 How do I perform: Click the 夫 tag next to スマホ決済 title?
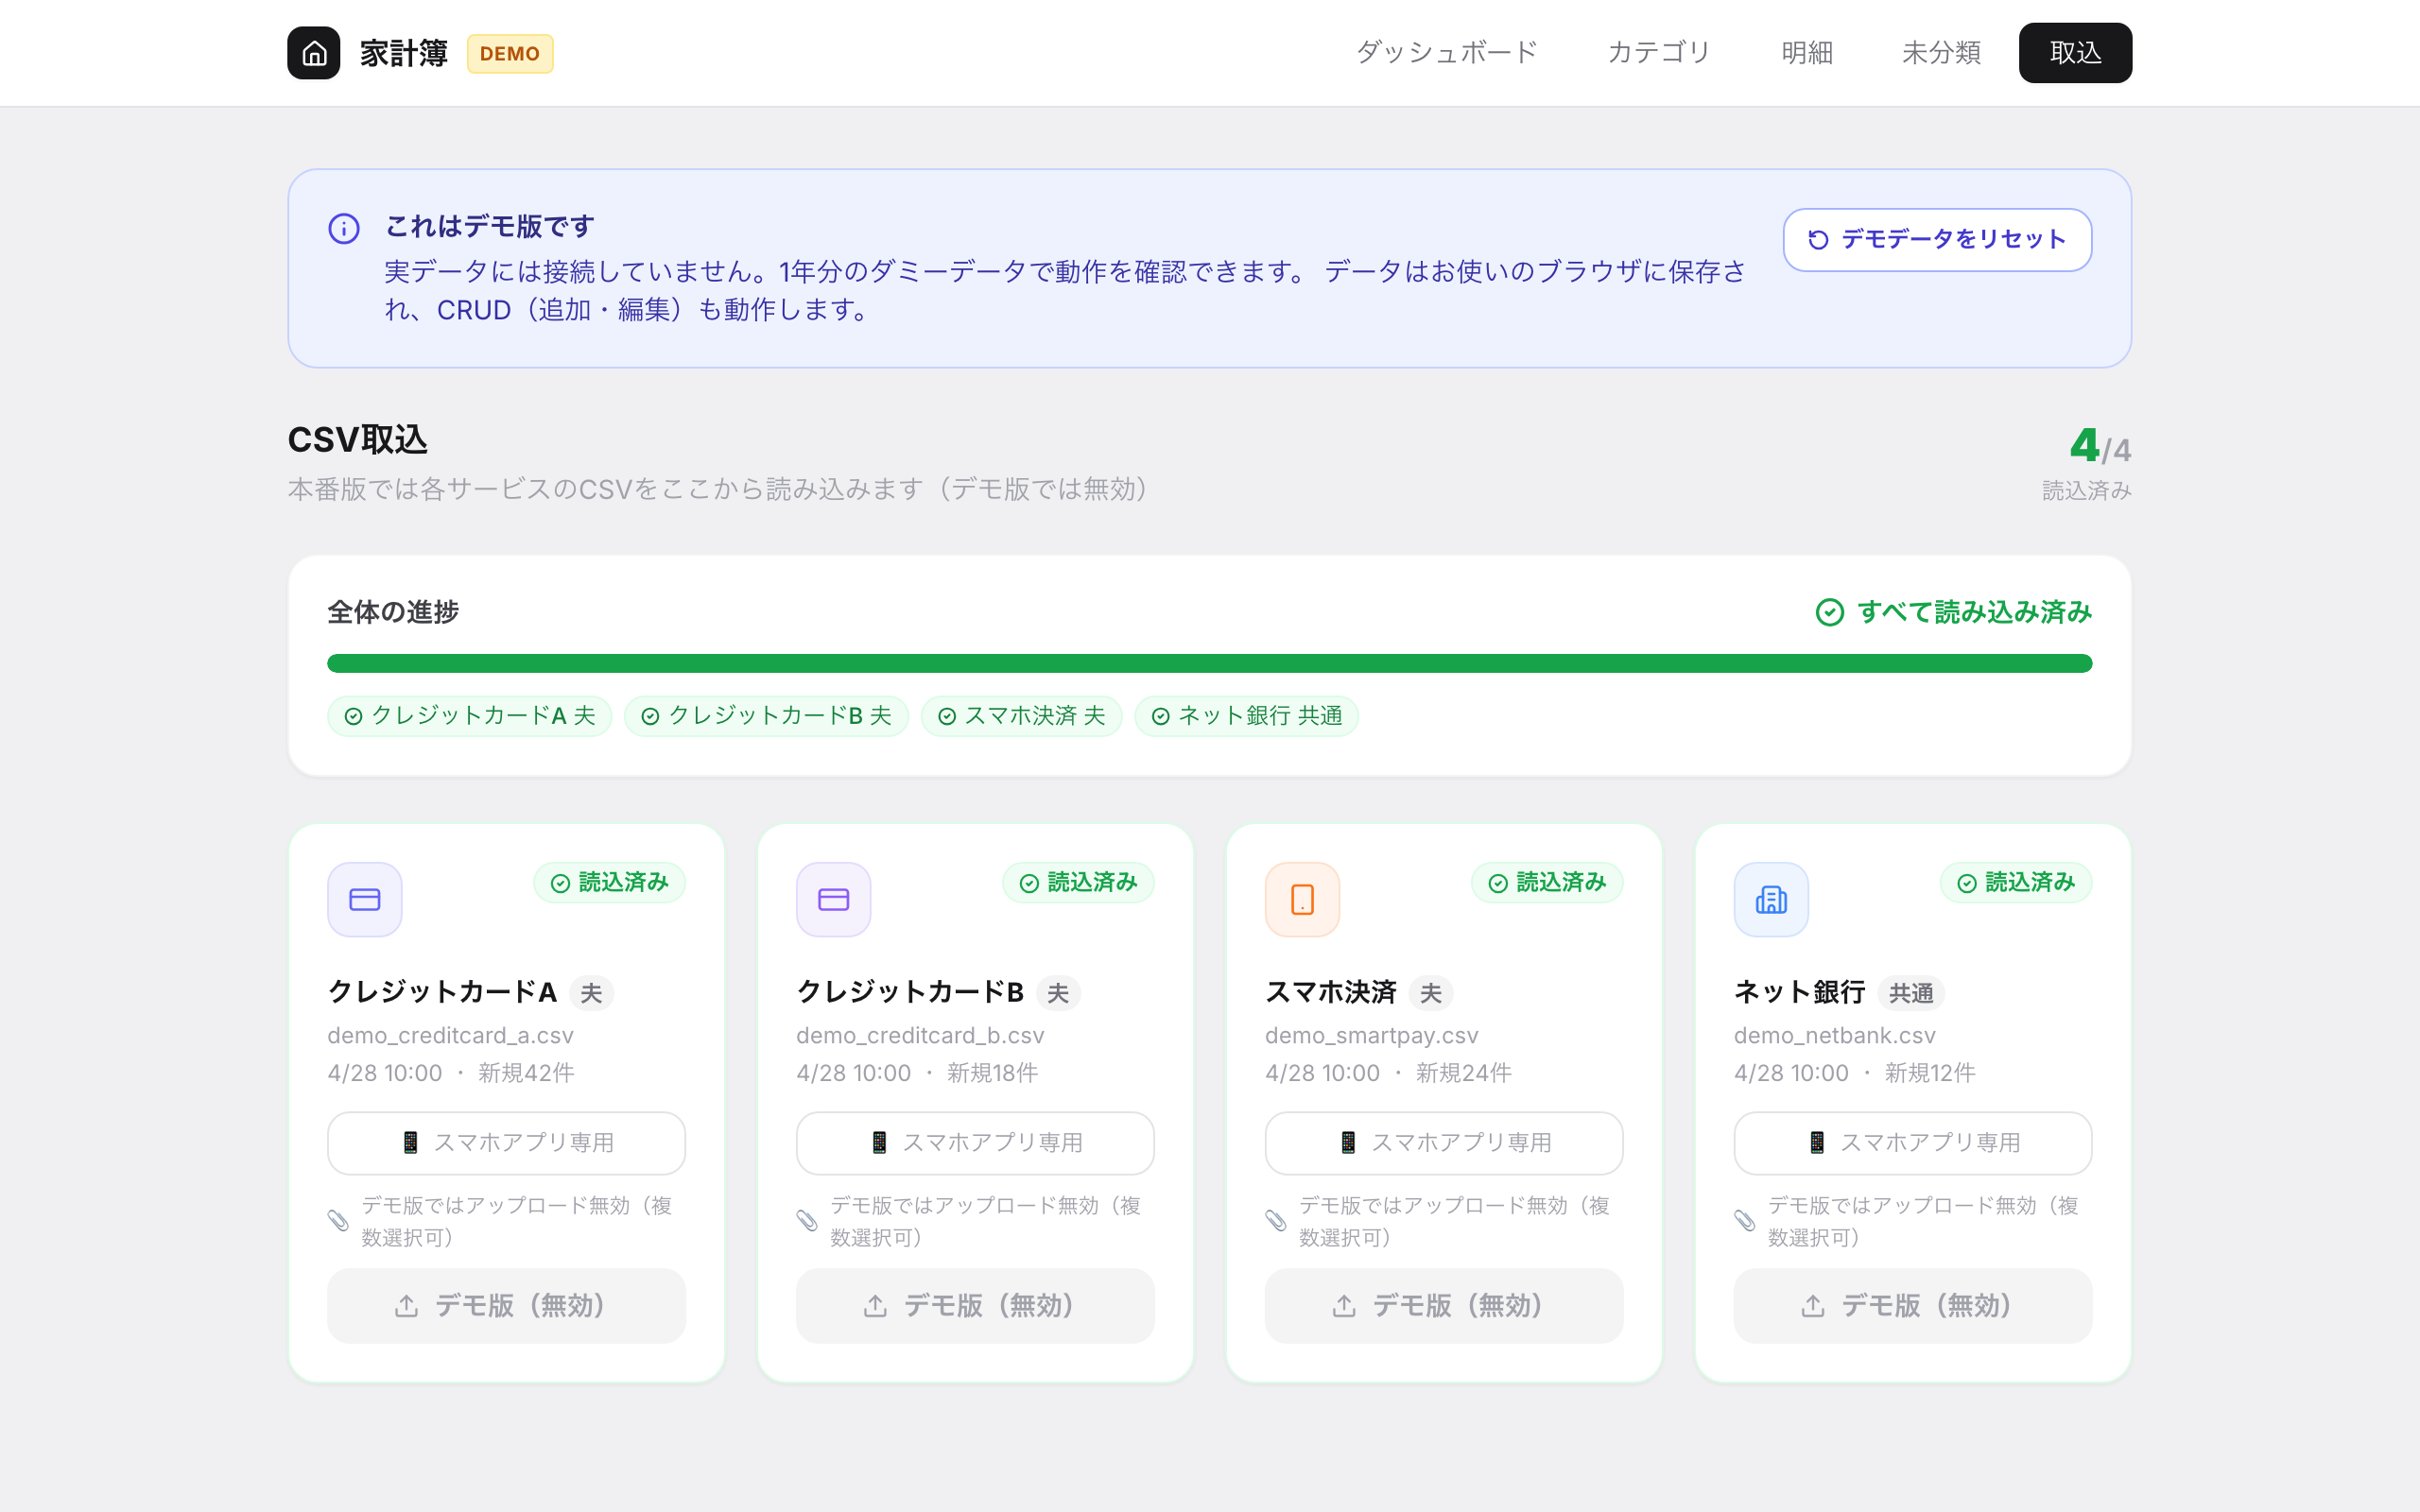point(1431,993)
